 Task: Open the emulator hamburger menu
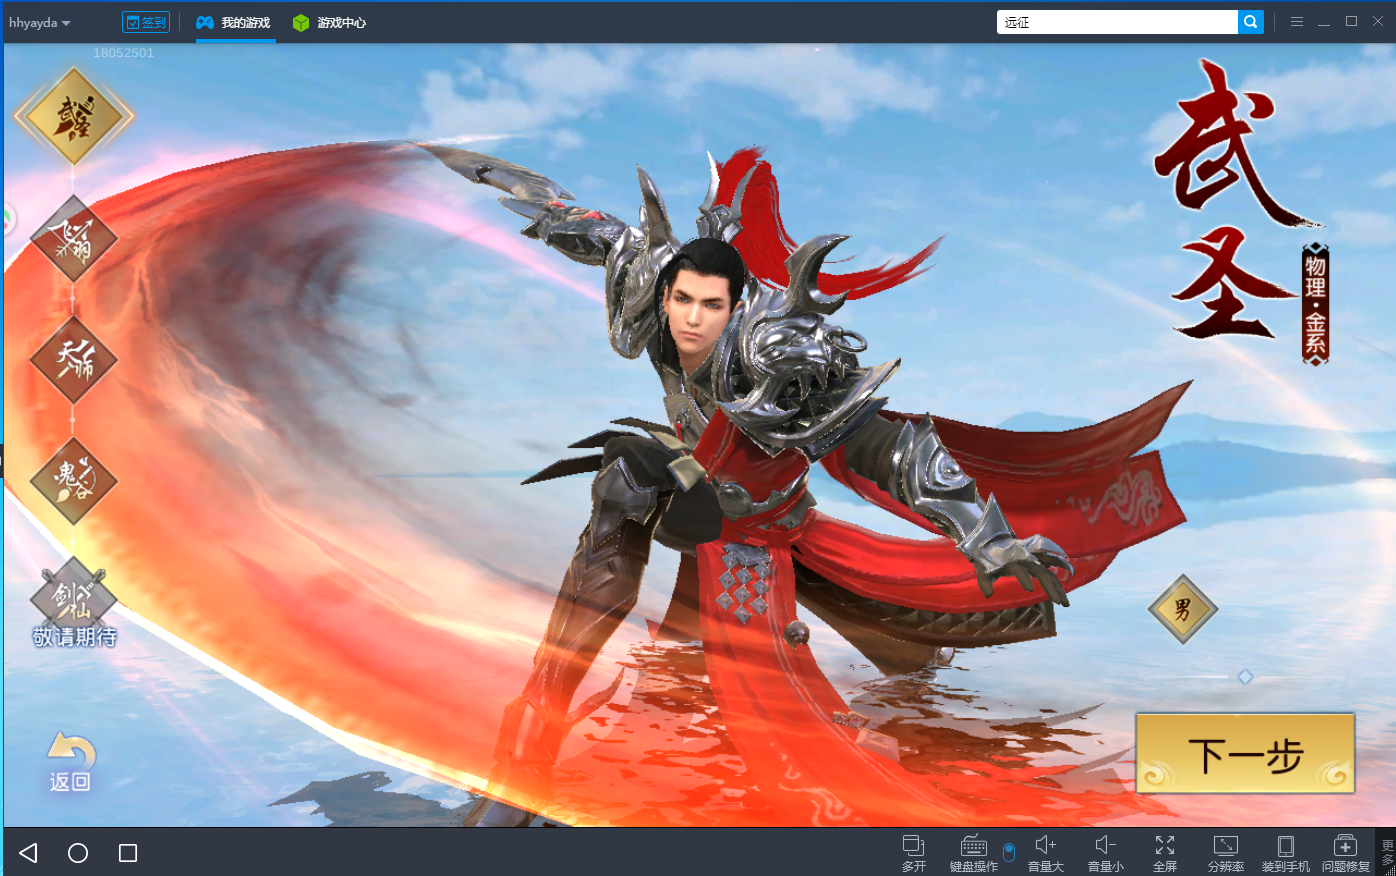pos(1297,21)
